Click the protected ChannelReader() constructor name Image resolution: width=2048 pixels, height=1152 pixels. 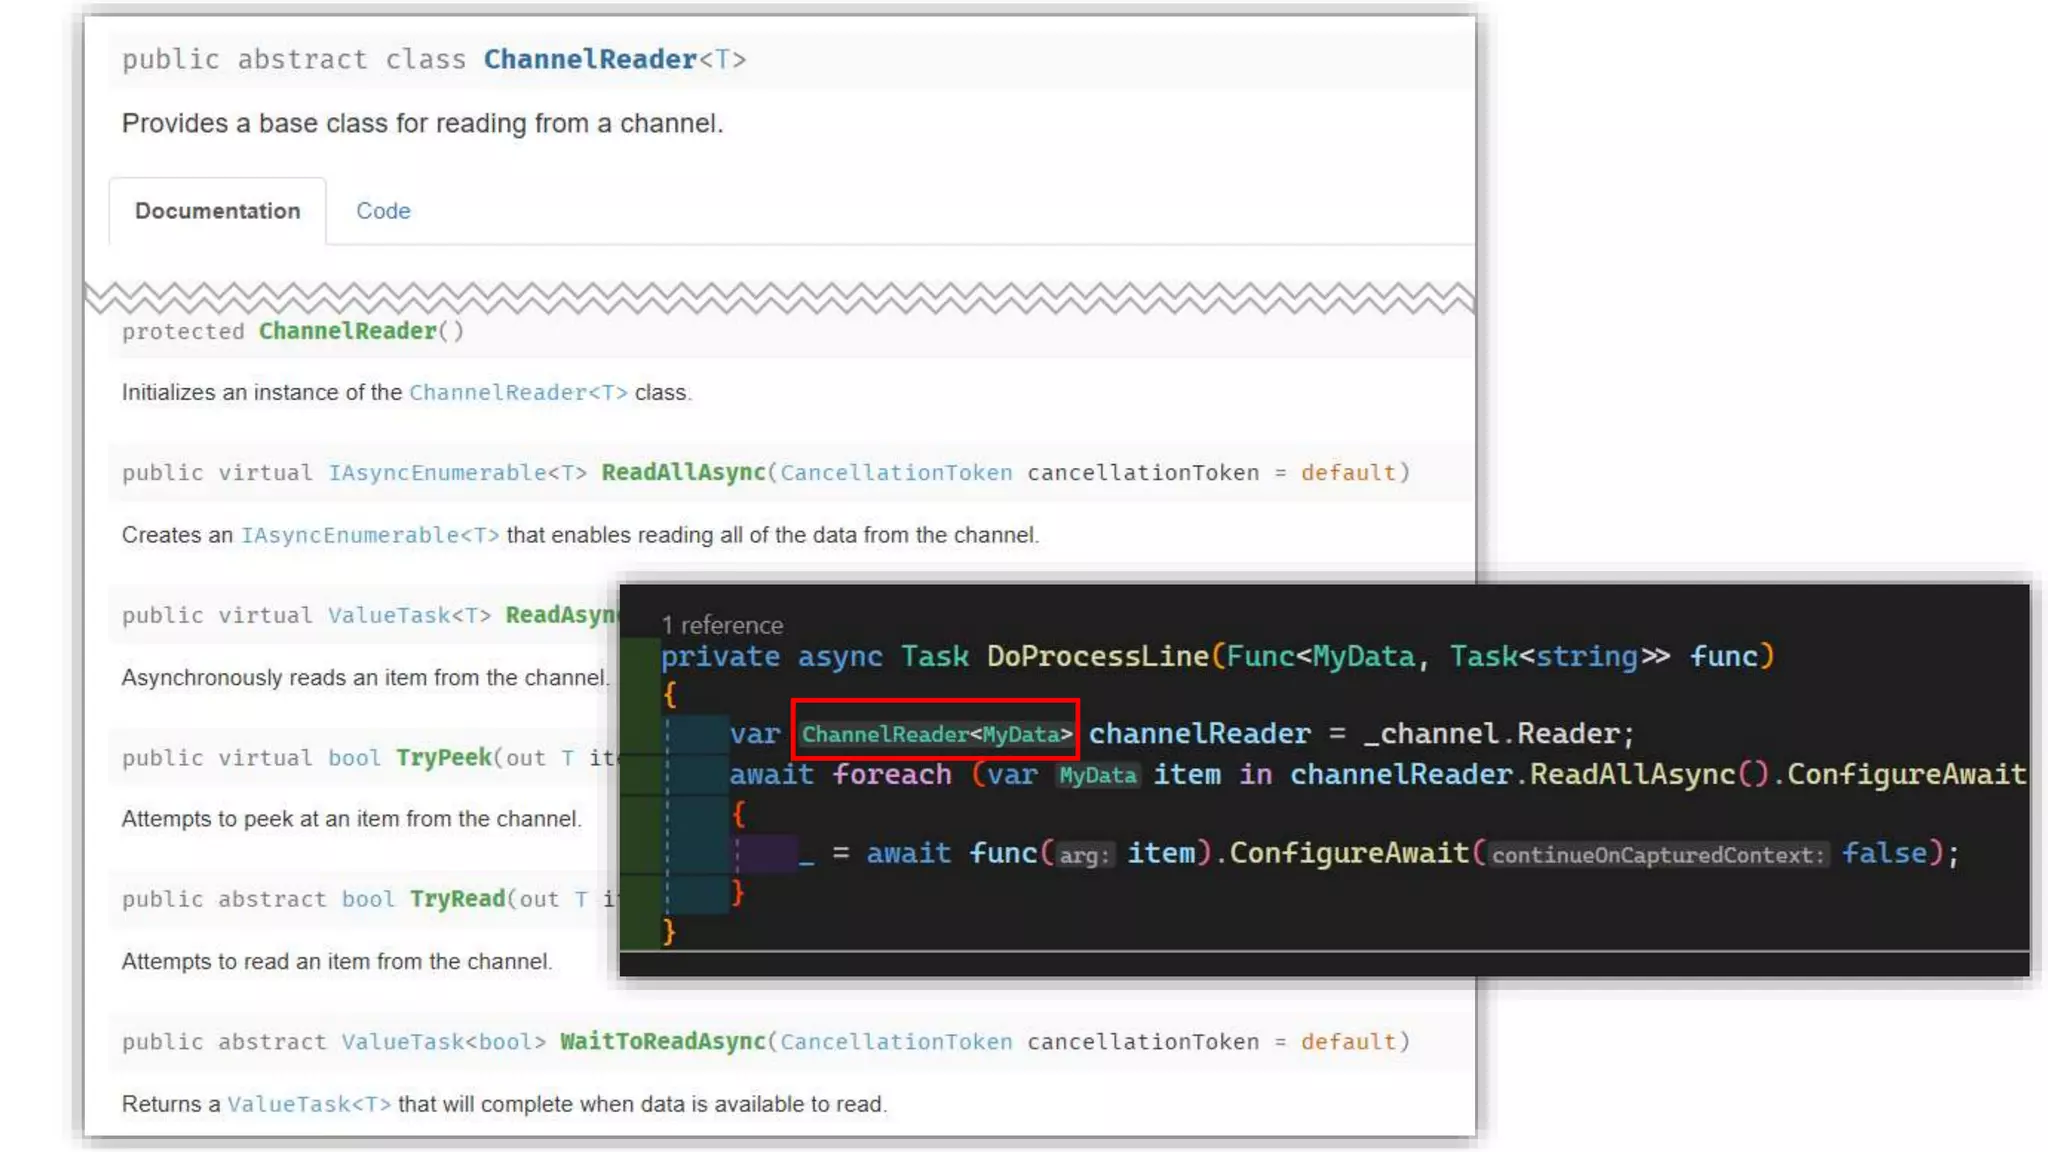[x=347, y=331]
